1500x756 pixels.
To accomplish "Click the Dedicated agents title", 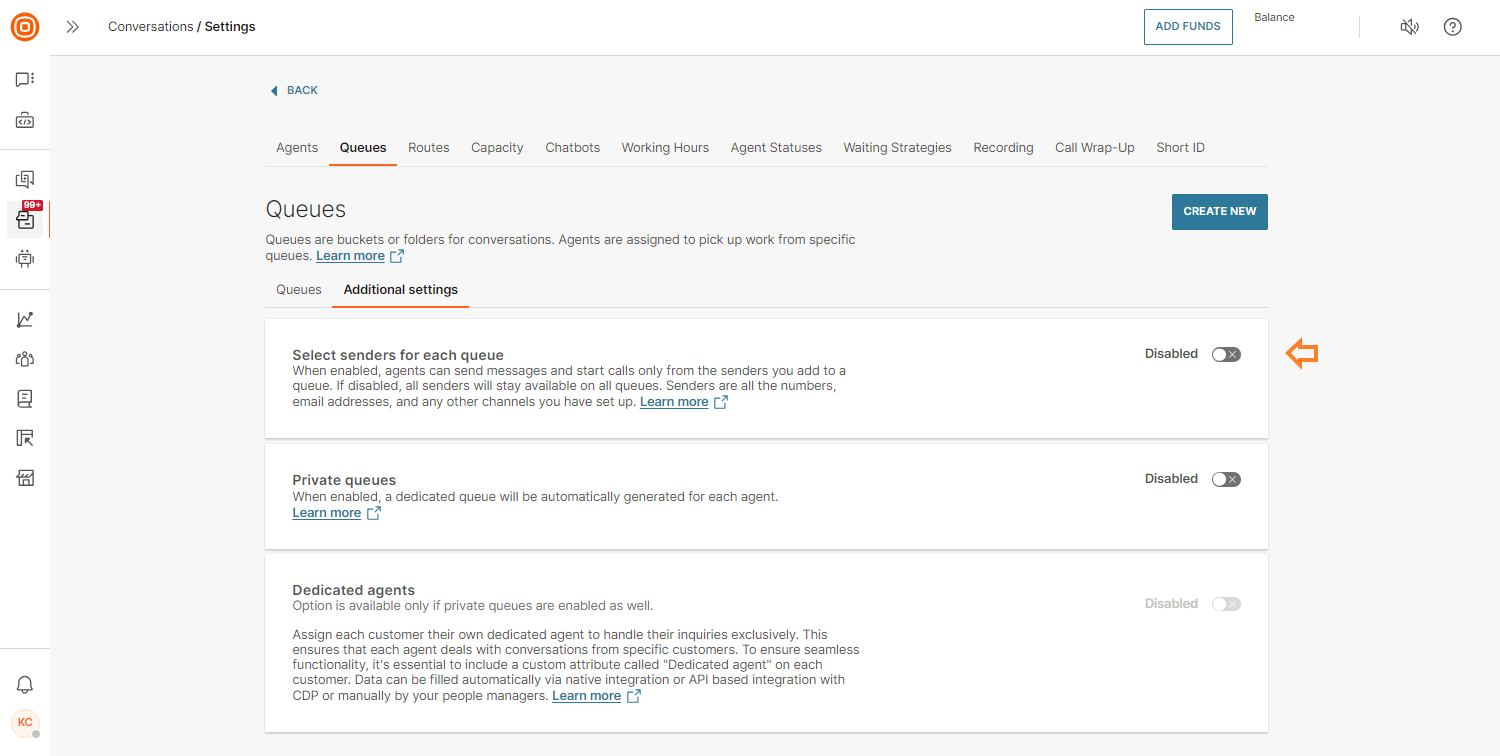I will (353, 590).
